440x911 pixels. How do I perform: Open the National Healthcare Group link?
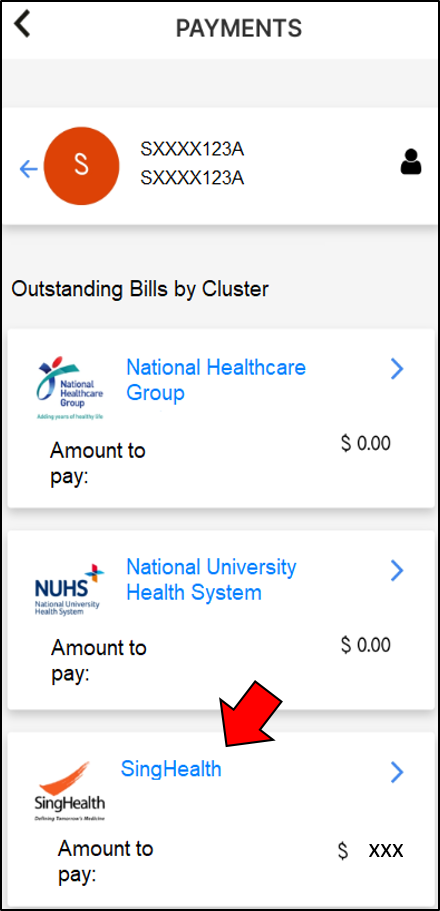216,380
